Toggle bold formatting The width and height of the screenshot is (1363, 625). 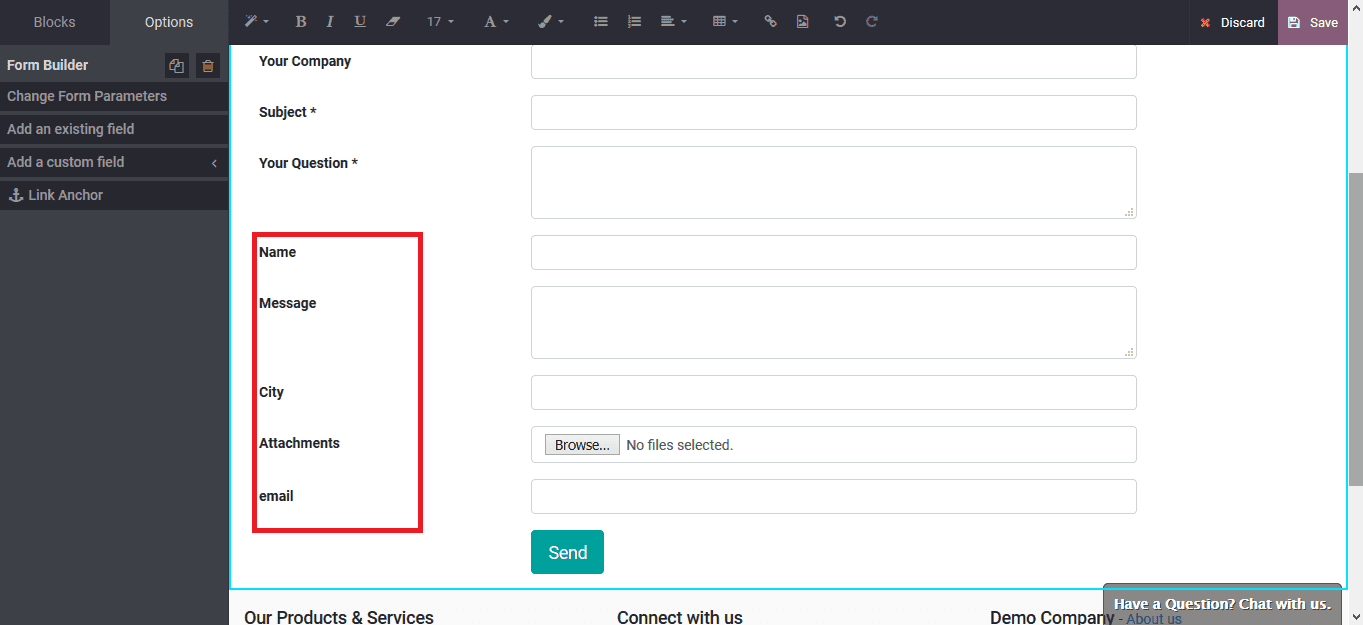point(301,22)
